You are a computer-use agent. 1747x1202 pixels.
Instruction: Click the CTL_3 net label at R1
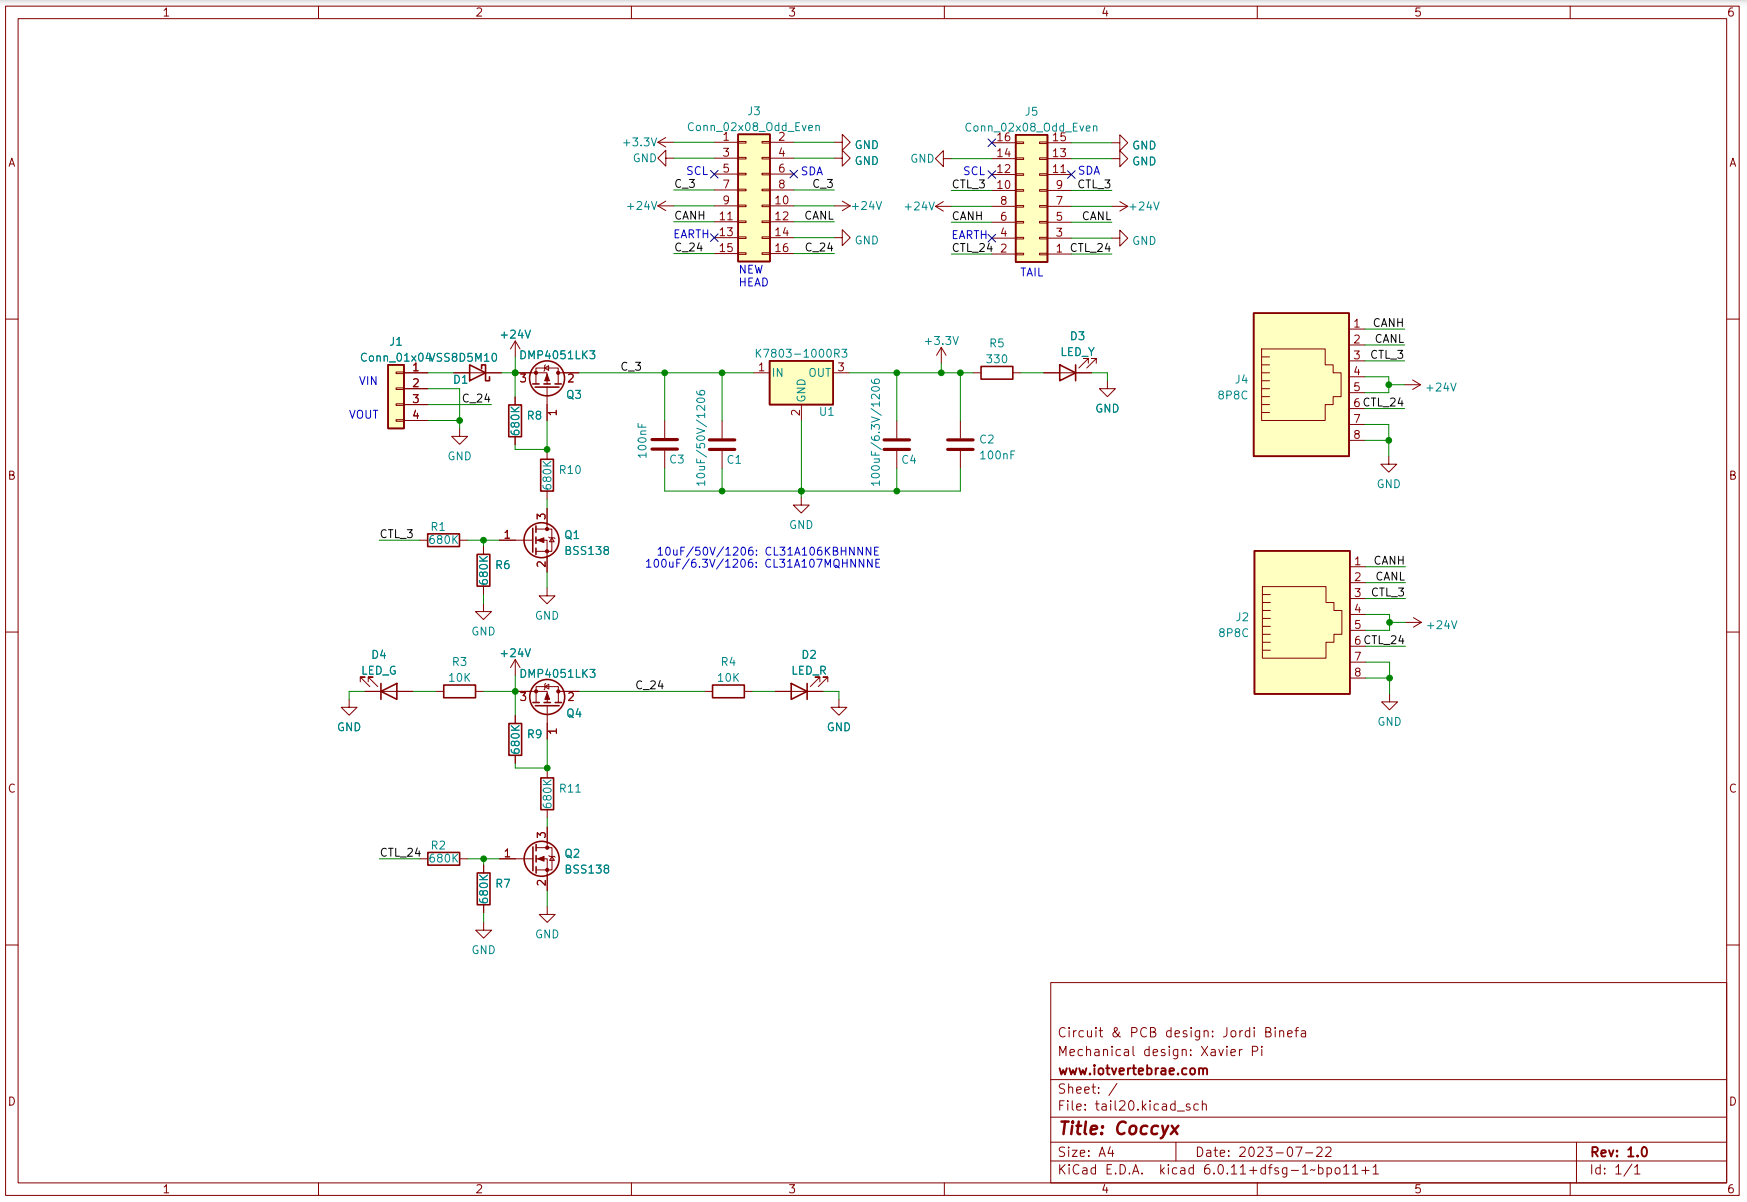(x=396, y=534)
